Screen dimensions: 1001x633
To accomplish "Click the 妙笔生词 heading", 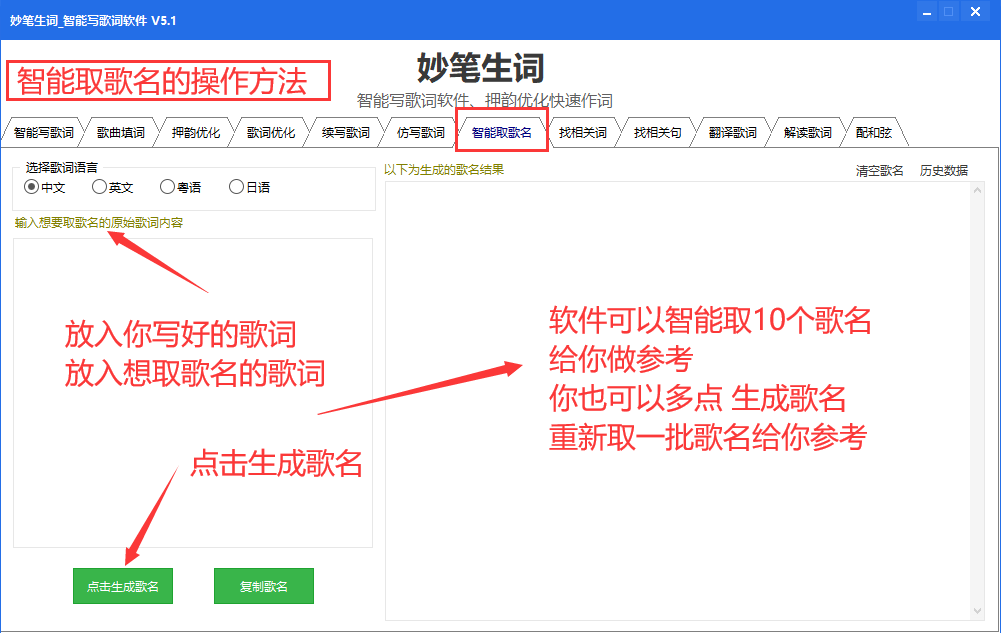I will (x=481, y=68).
